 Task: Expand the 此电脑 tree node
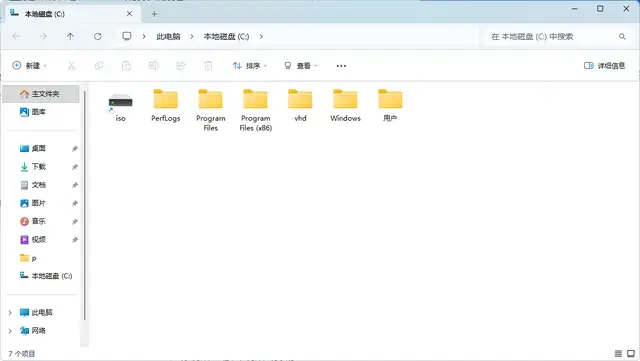pos(10,312)
